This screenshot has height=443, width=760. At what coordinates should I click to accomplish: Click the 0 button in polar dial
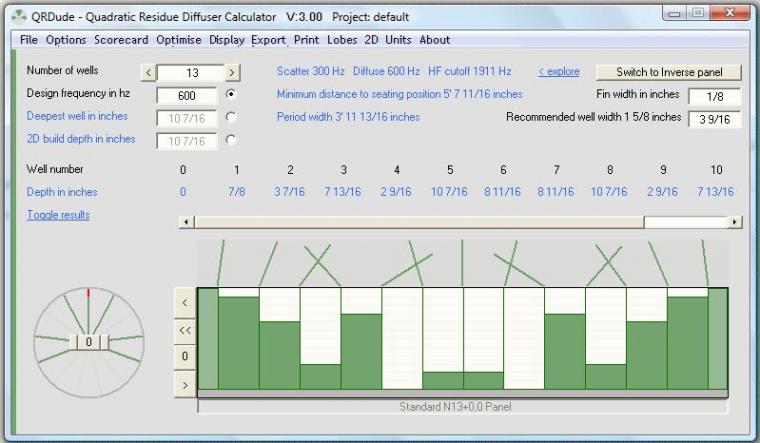coord(89,342)
